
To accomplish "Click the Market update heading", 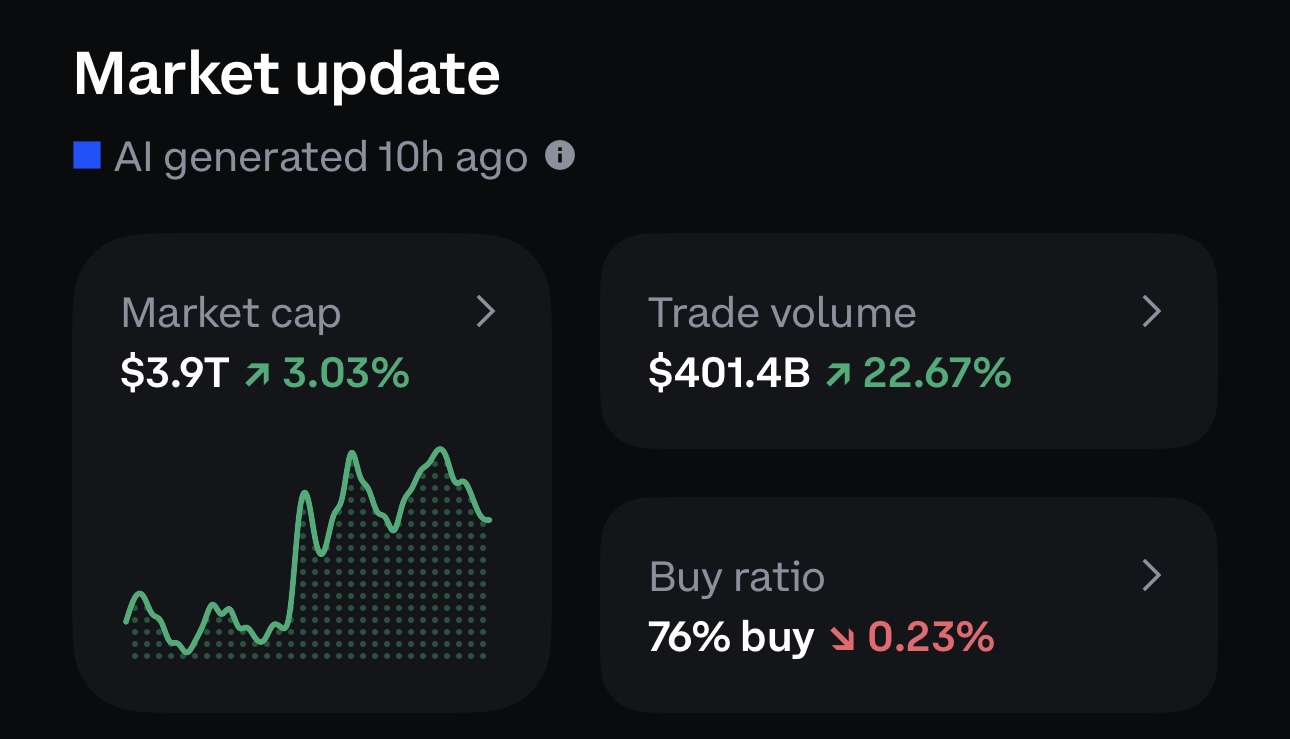I will (287, 73).
